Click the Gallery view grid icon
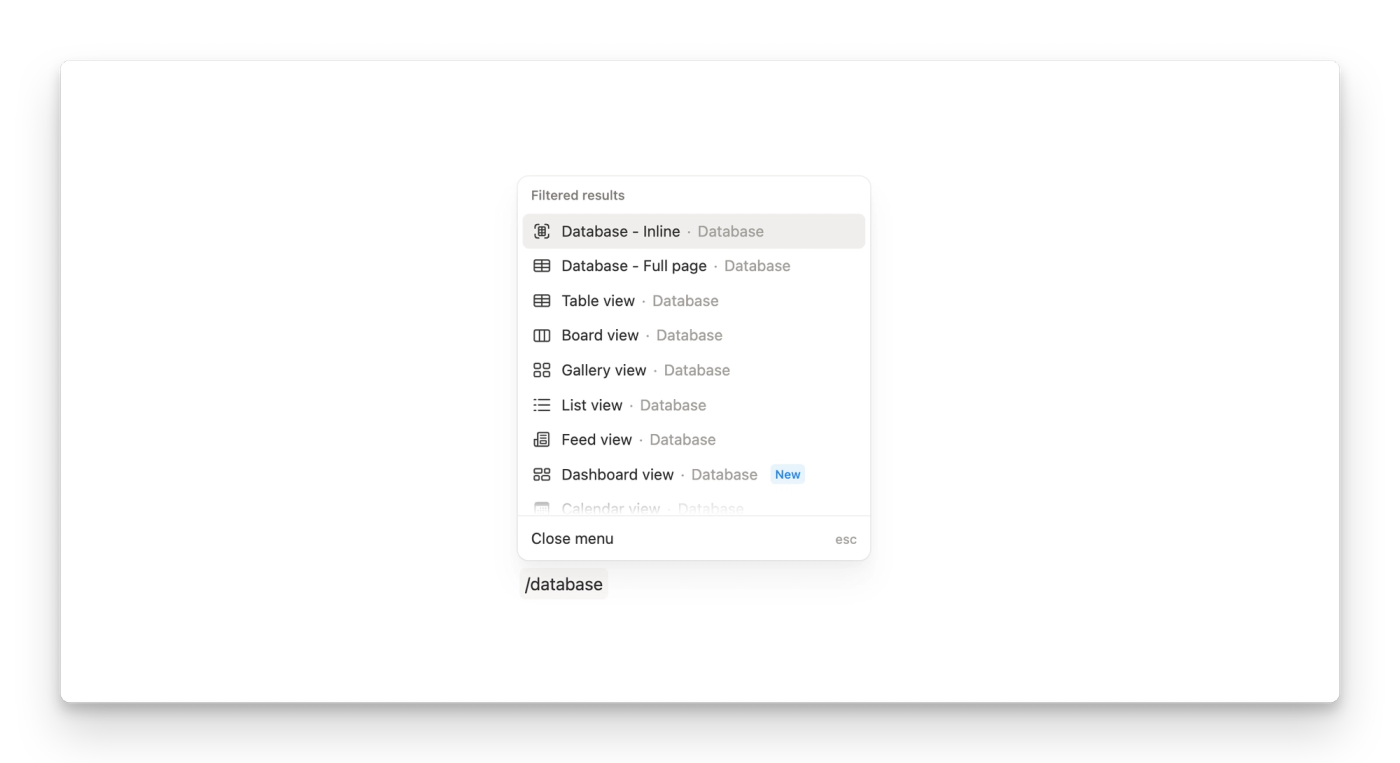This screenshot has width=1400, height=763. (542, 370)
